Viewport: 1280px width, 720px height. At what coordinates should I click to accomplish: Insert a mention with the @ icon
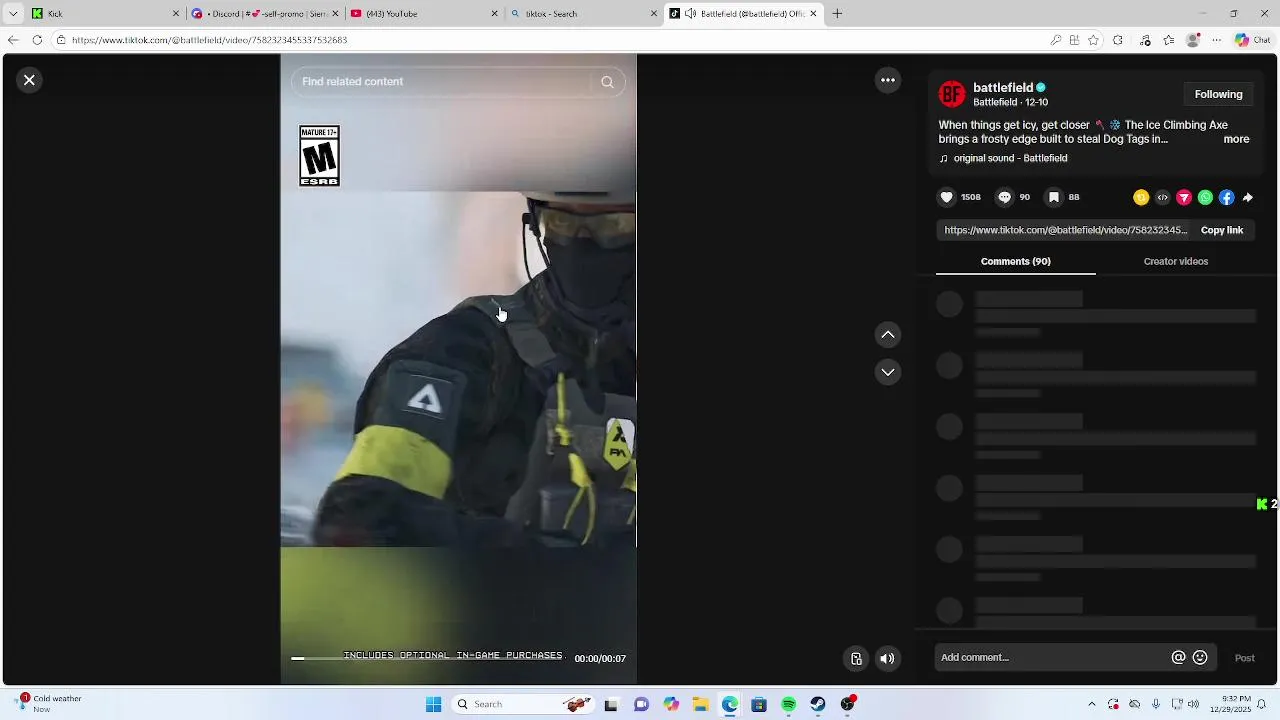1178,657
